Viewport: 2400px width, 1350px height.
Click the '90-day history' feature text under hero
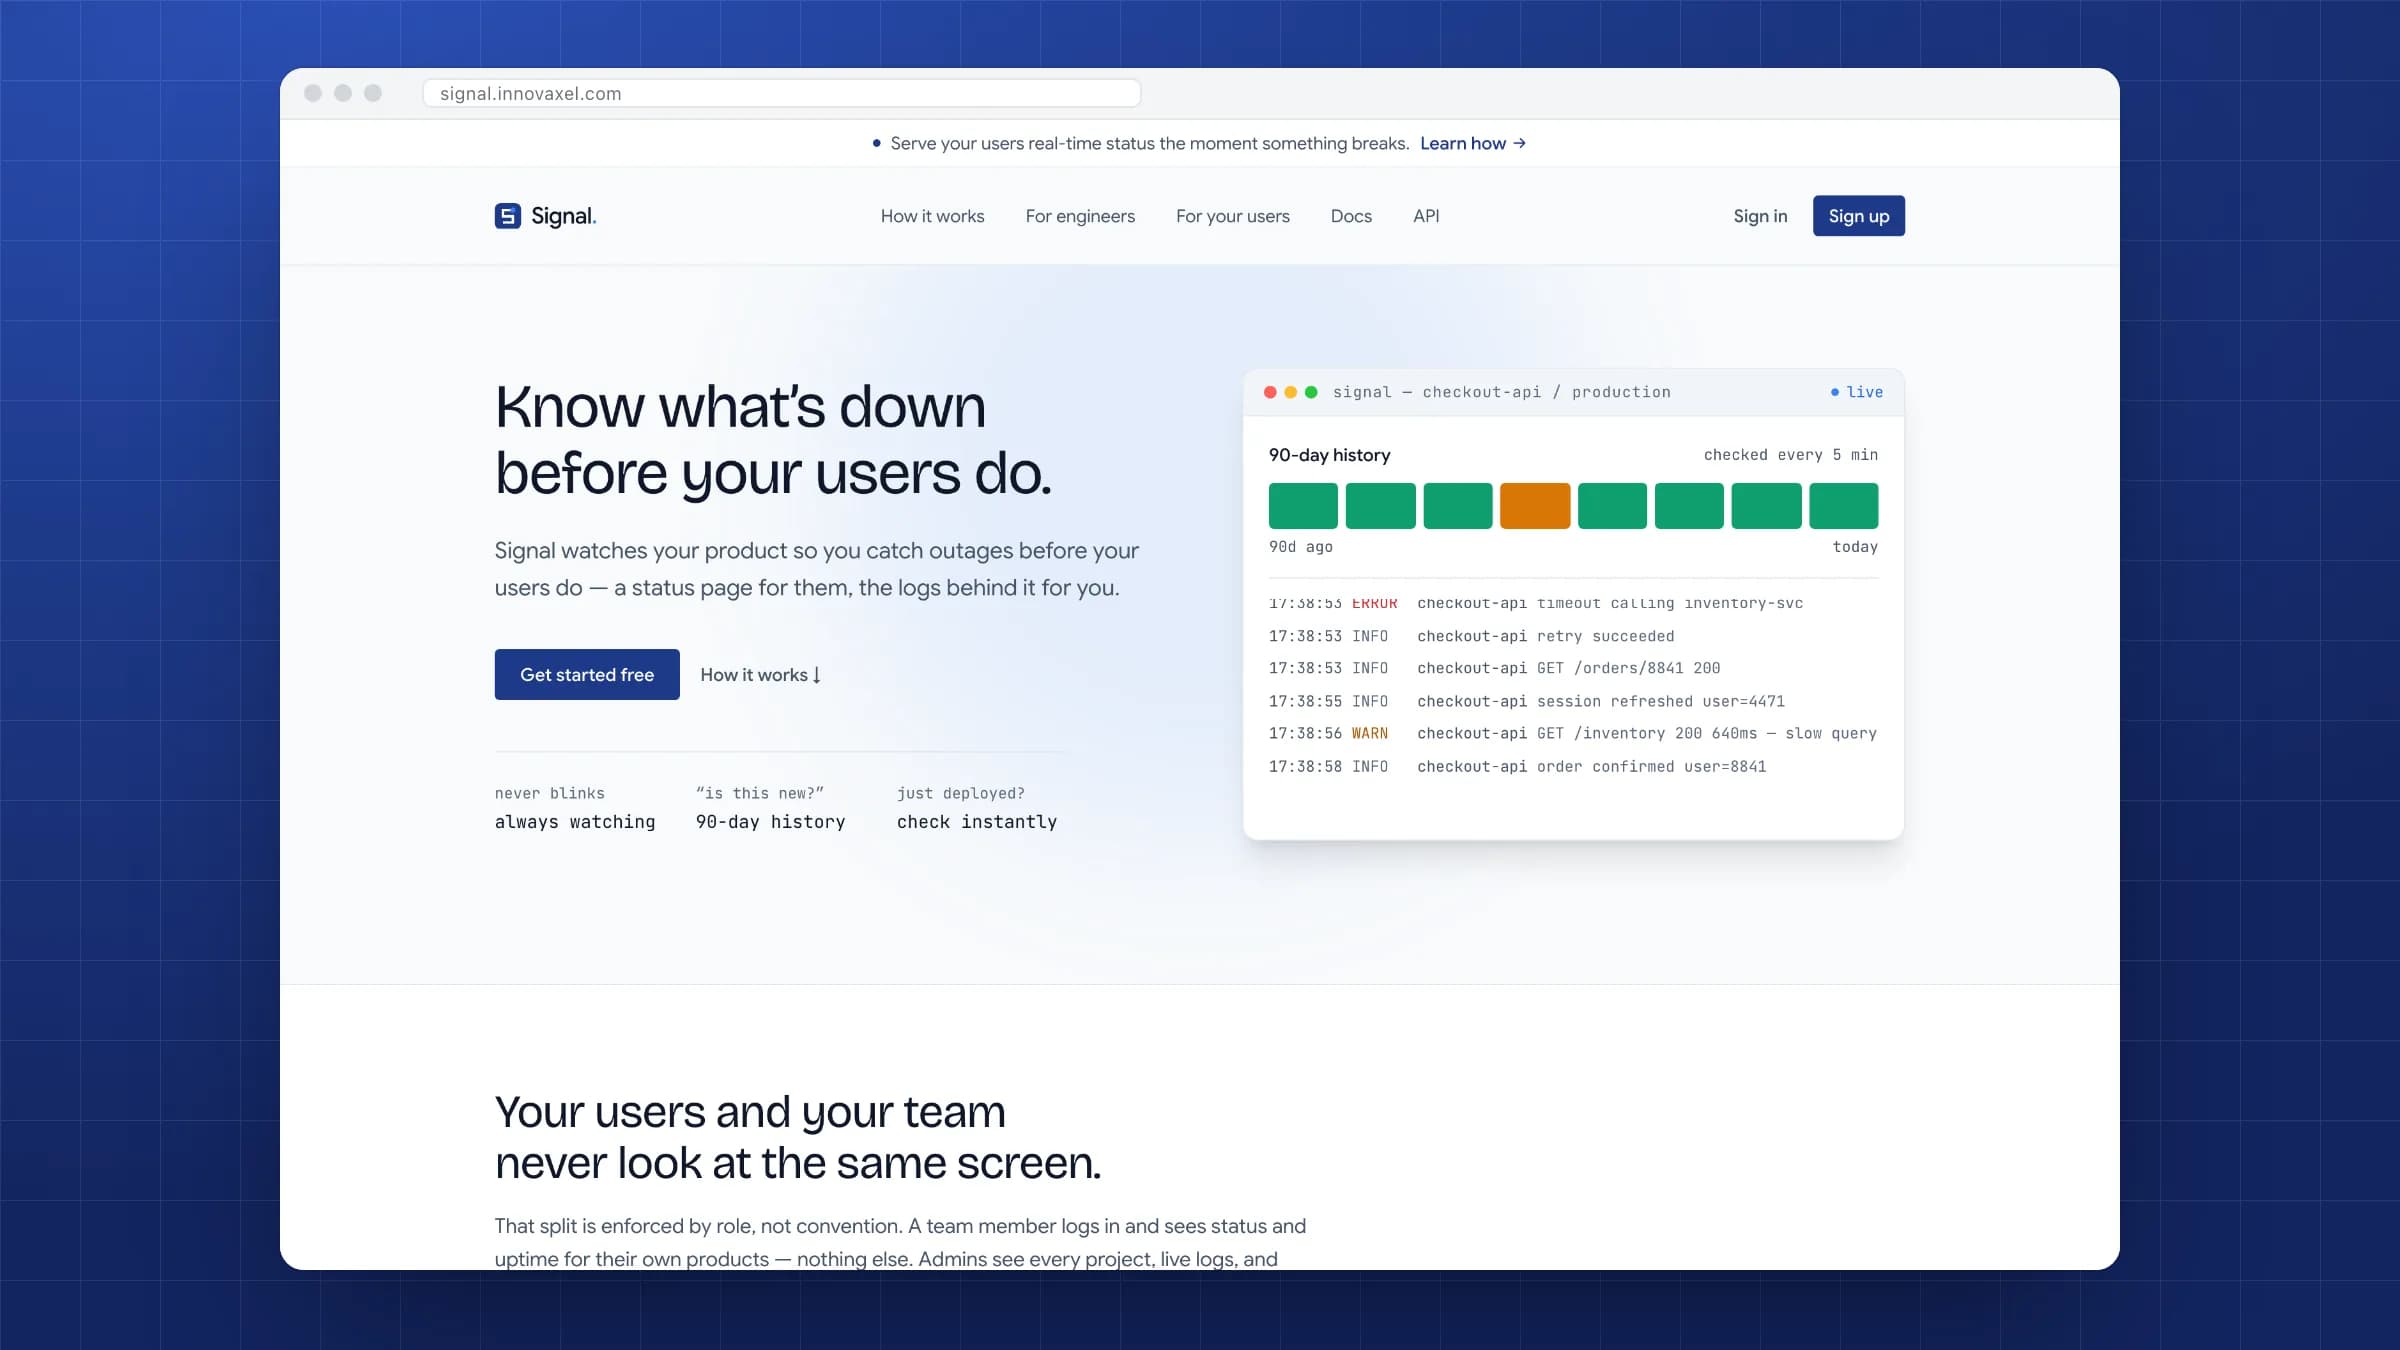pyautogui.click(x=770, y=821)
